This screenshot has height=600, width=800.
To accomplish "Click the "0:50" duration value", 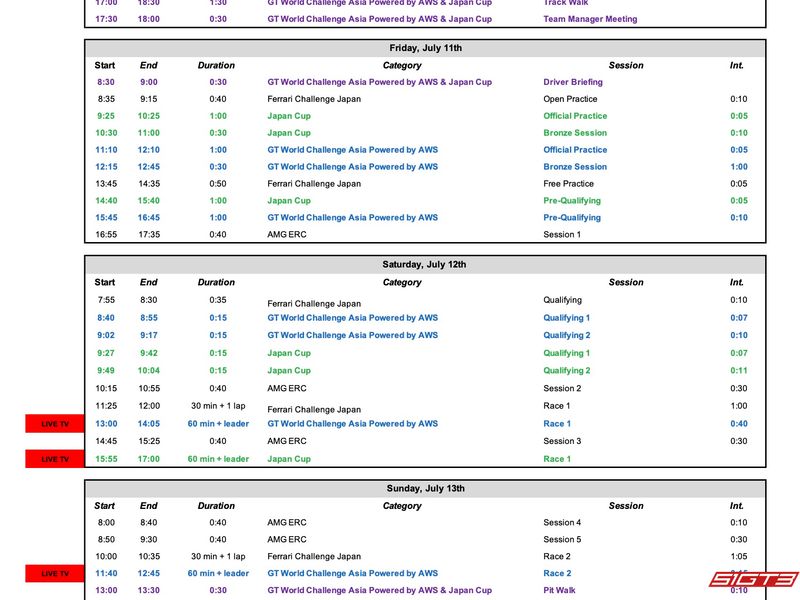I will point(218,184).
